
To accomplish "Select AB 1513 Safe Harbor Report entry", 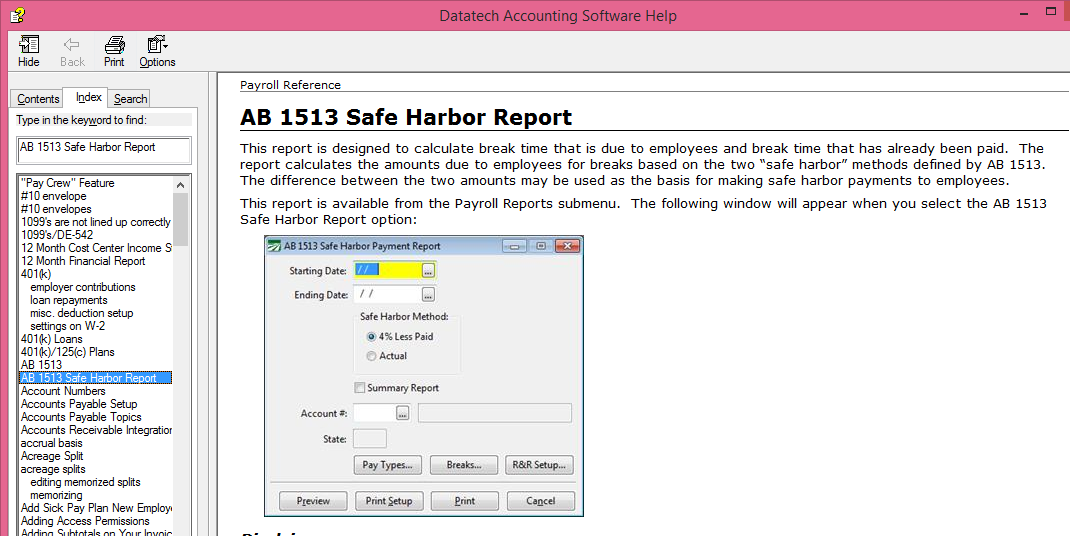I will (x=96, y=378).
